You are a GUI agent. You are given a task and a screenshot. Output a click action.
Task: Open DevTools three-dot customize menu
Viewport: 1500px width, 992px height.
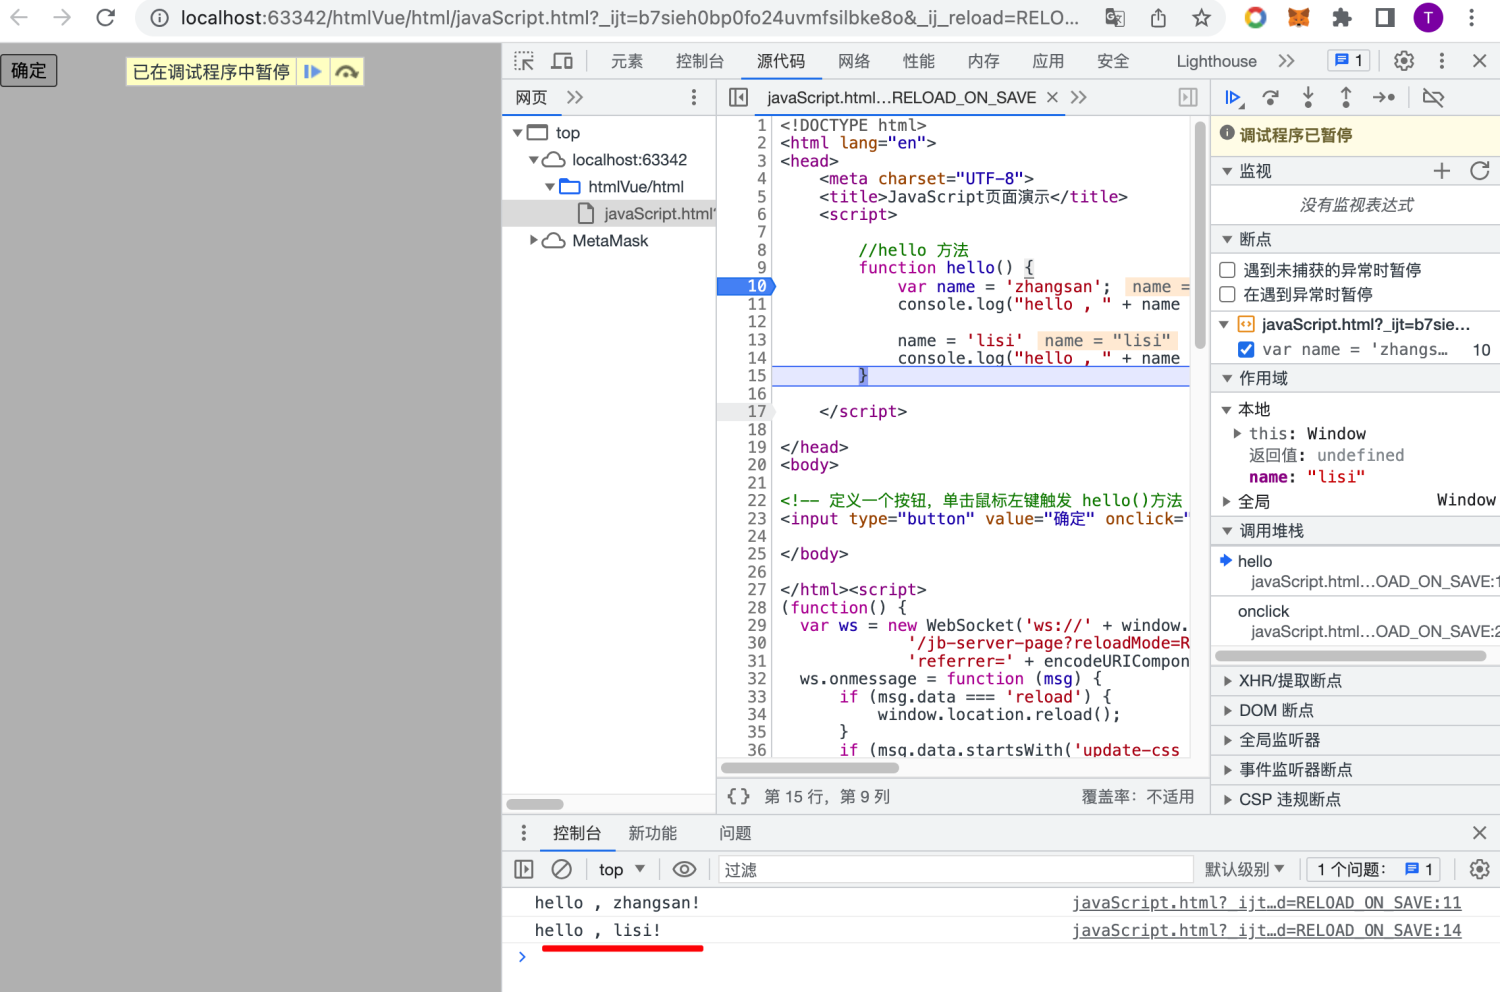pos(1441,61)
